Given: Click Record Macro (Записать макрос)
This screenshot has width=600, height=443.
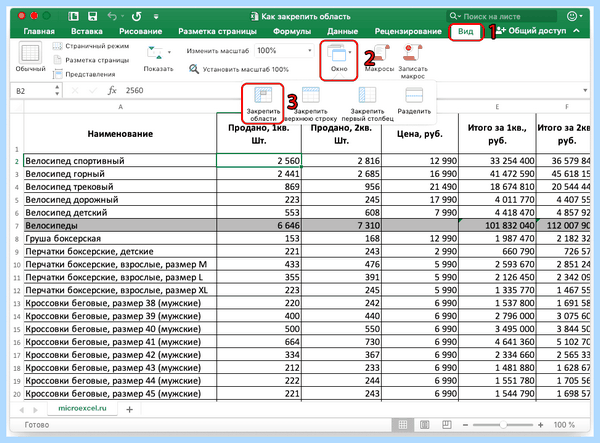Looking at the screenshot, I should [412, 61].
